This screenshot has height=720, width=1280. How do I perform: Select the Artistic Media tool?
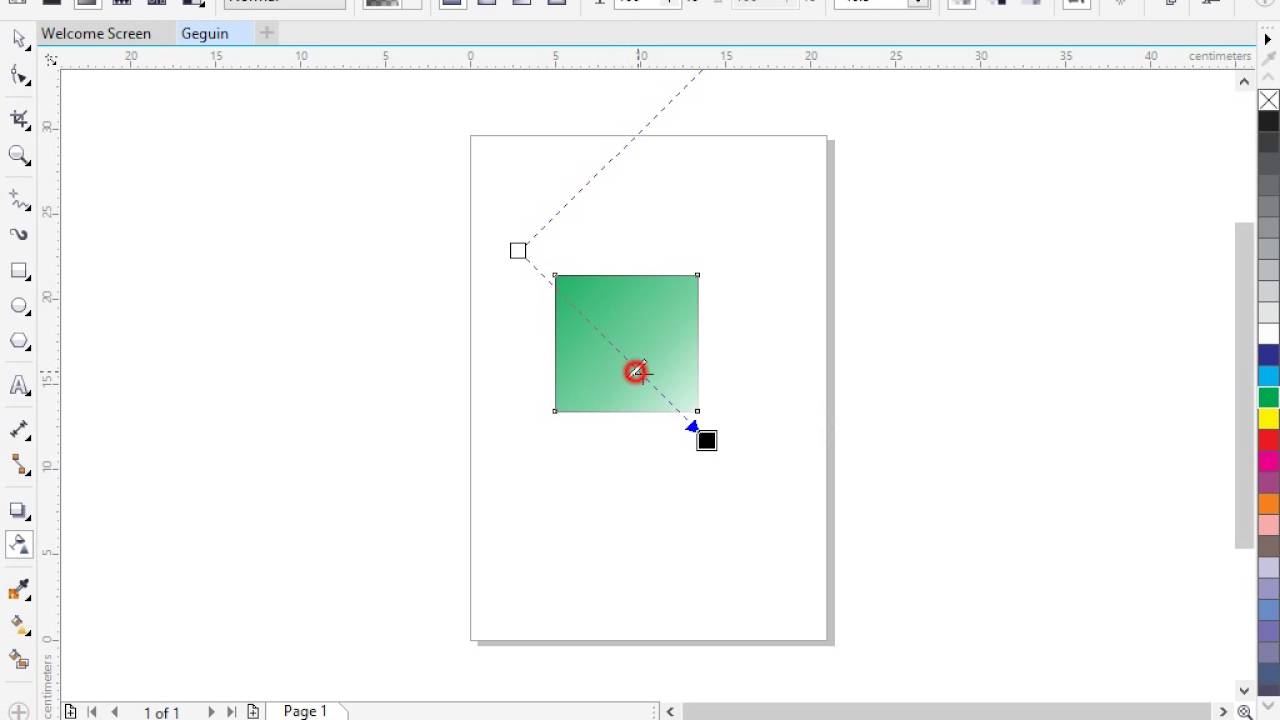pyautogui.click(x=19, y=234)
